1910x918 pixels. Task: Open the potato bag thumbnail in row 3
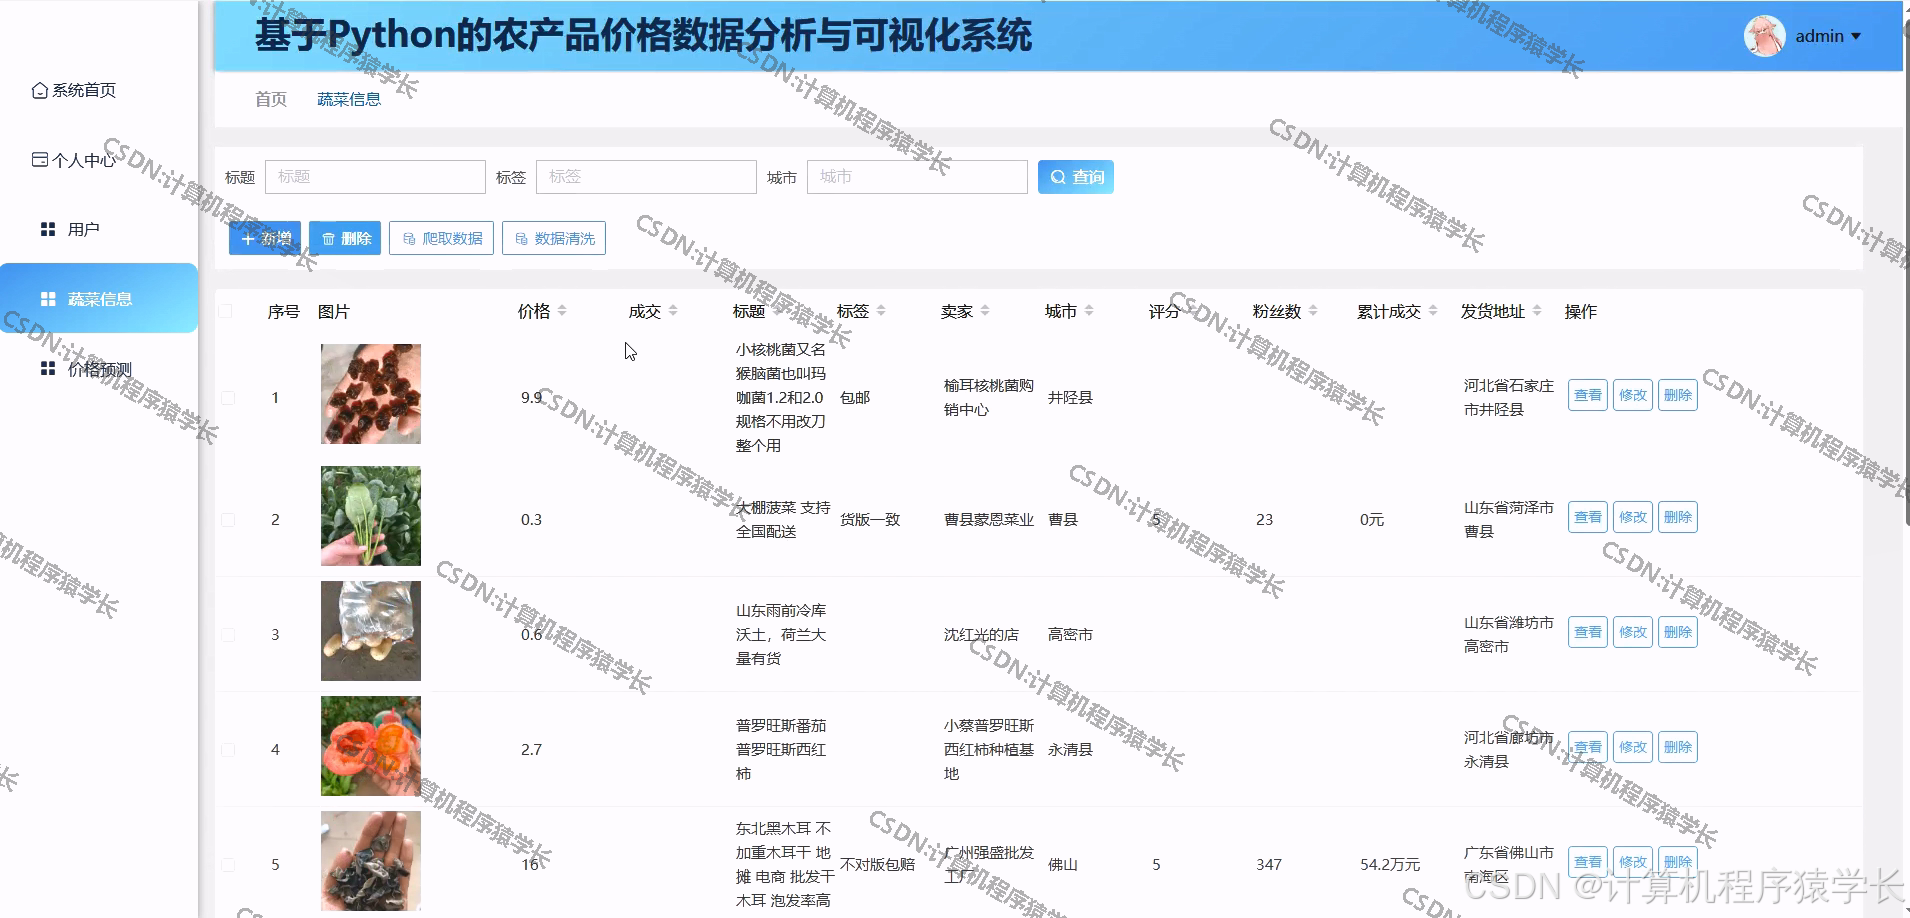(371, 631)
